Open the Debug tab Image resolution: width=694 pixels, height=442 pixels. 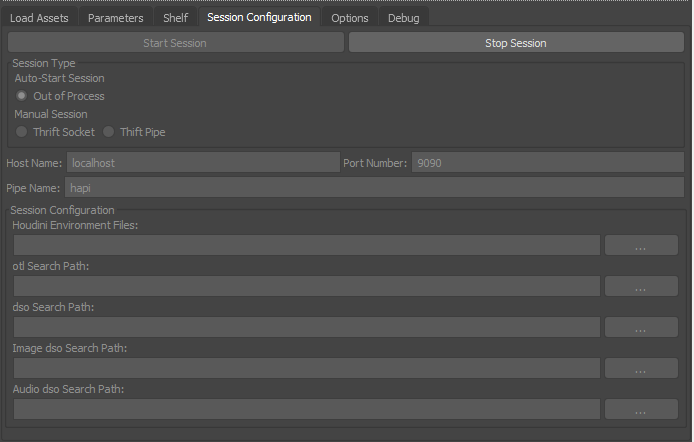click(x=404, y=18)
